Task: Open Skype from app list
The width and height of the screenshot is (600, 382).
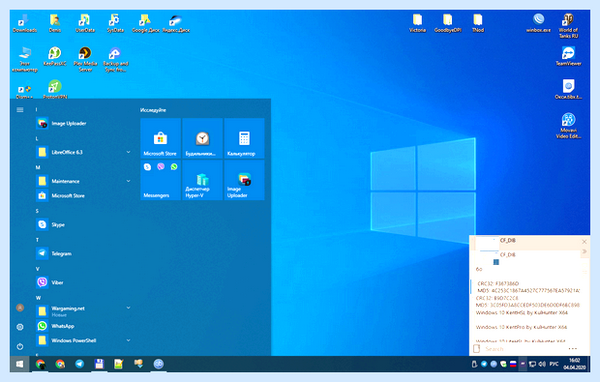Action: point(83,224)
